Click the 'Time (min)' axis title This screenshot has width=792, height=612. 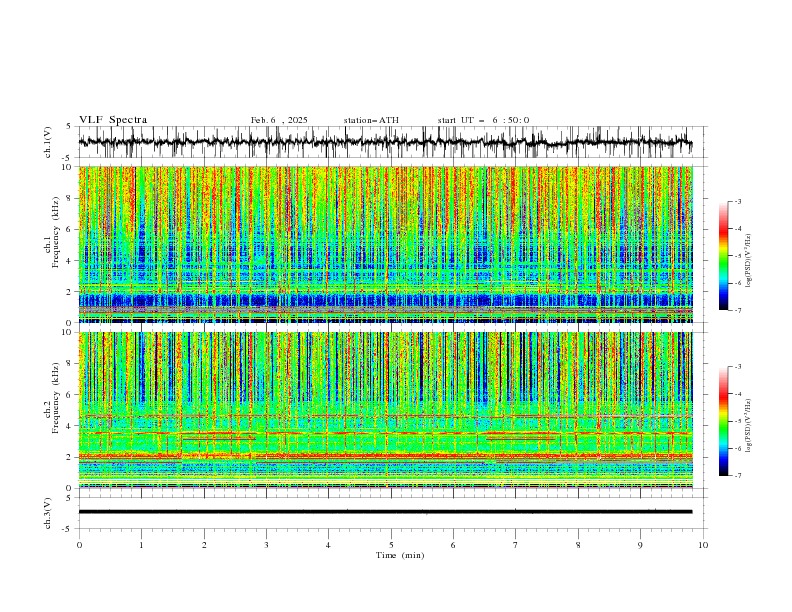pos(400,555)
